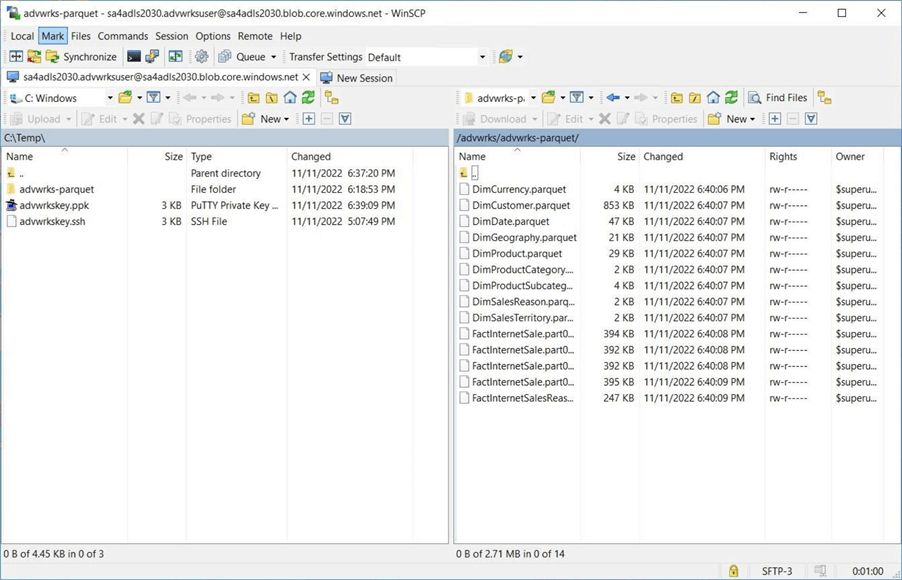Click local panel's select files plus icon
902x580 pixels.
[309, 119]
